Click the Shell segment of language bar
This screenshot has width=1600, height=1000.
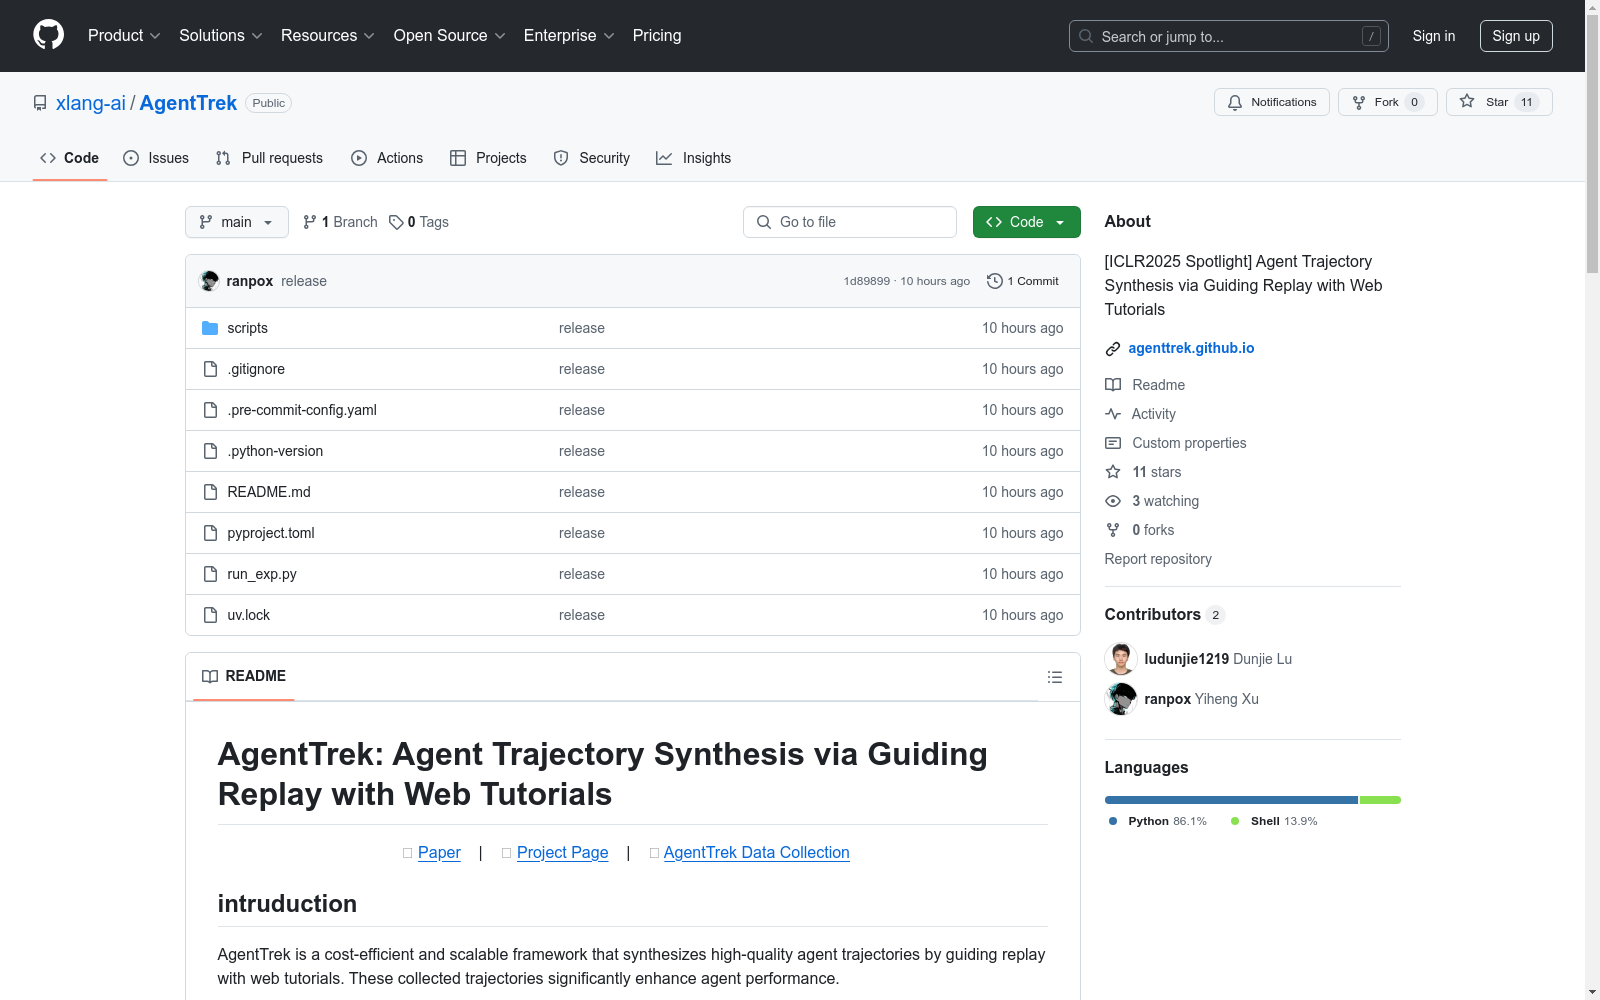tap(1380, 800)
